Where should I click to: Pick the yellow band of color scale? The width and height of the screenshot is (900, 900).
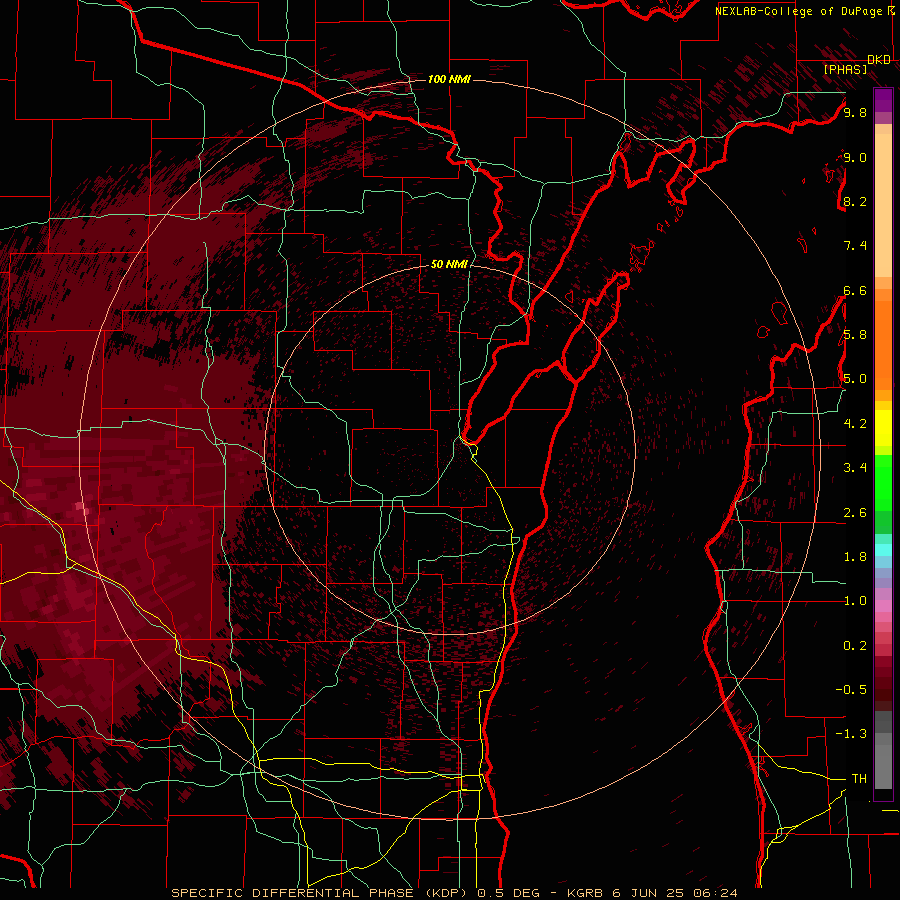point(883,428)
